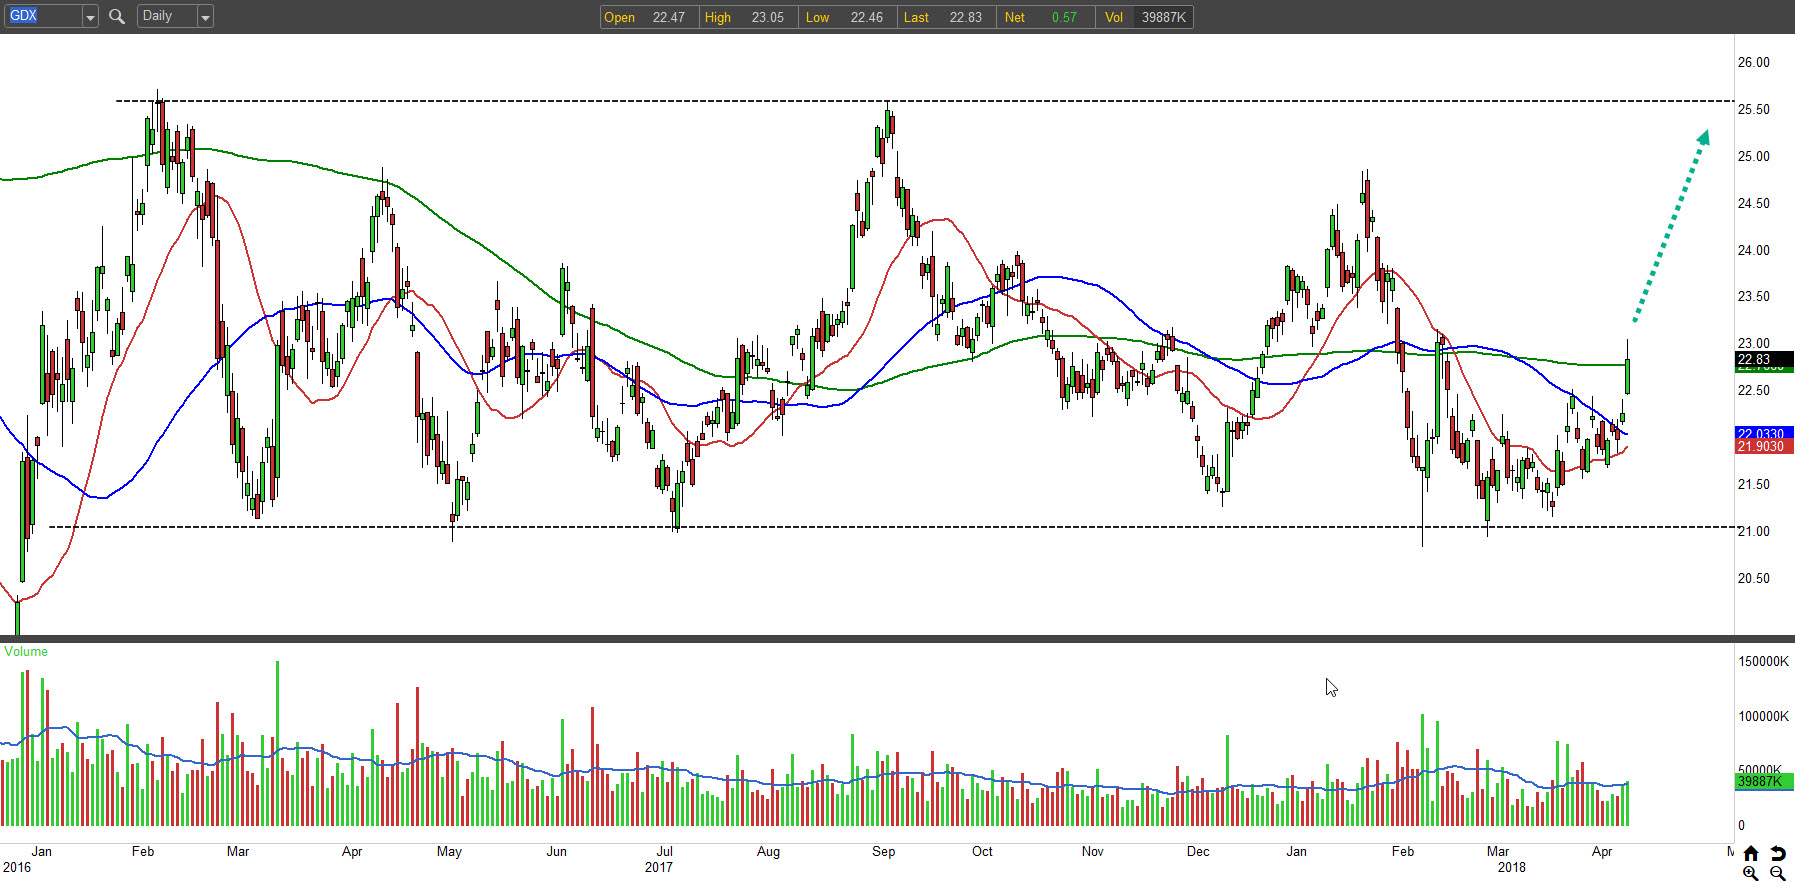The height and width of the screenshot is (883, 1795).
Task: Click the magnifier symbol search icon
Action: pyautogui.click(x=117, y=16)
